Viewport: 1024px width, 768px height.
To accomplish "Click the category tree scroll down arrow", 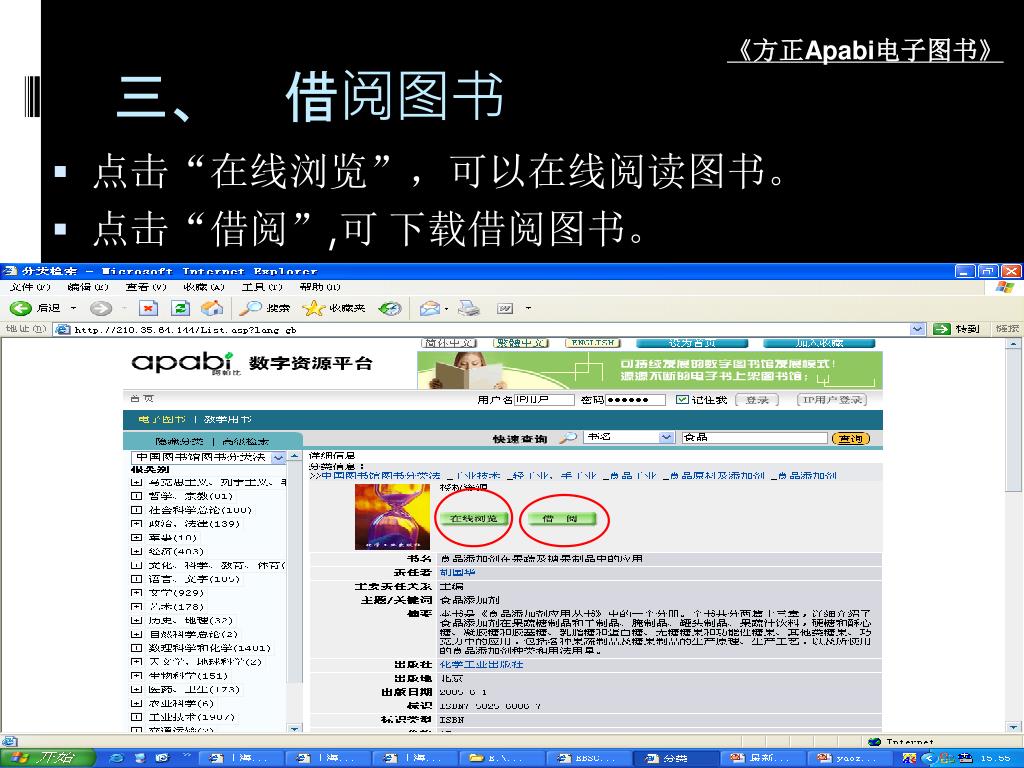I will coord(295,728).
